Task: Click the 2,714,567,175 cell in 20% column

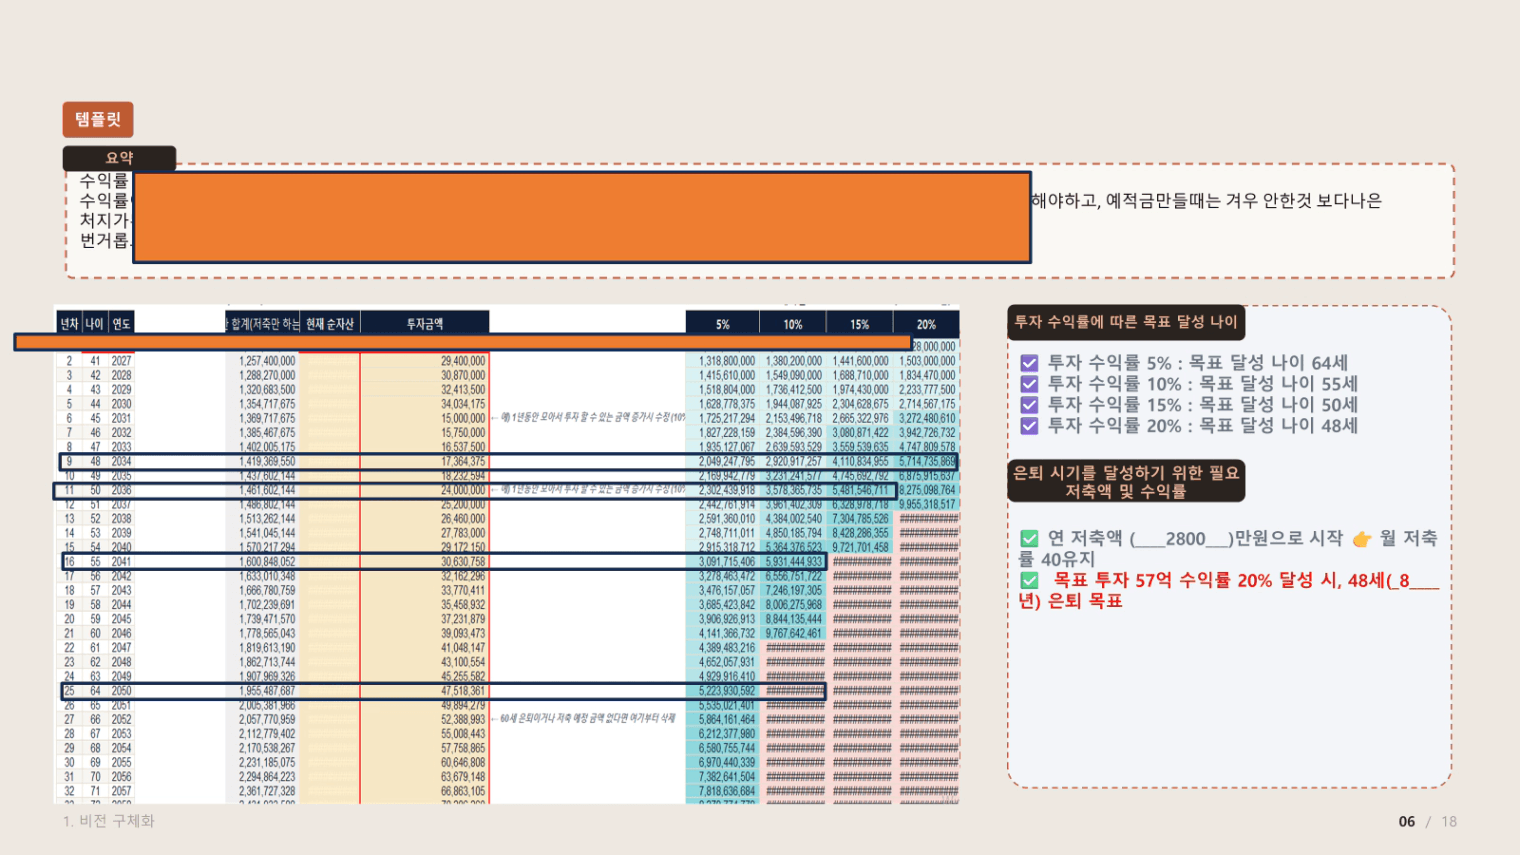Action: pyautogui.click(x=927, y=404)
